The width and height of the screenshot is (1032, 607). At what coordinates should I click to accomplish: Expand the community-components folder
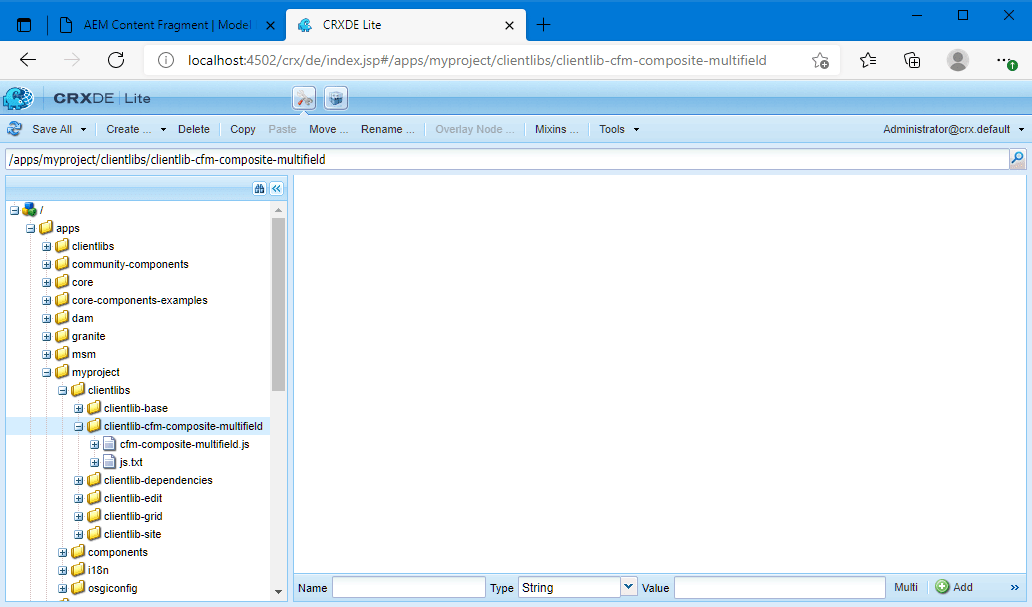tap(46, 265)
